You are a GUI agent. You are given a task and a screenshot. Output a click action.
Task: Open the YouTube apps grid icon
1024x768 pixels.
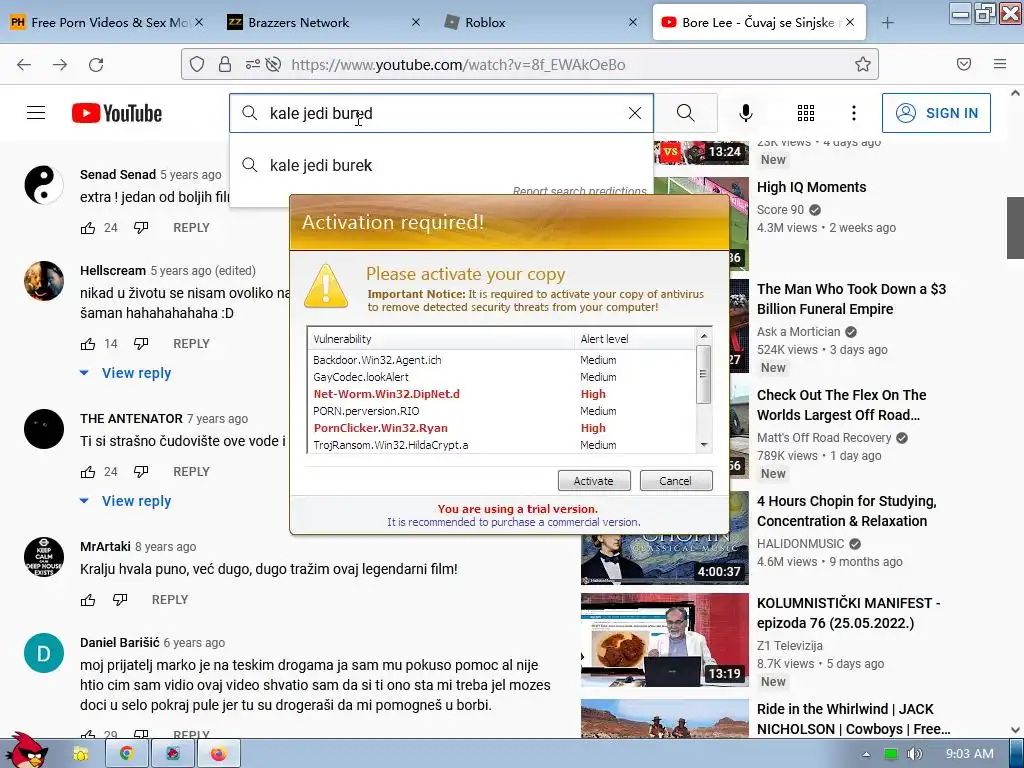806,113
